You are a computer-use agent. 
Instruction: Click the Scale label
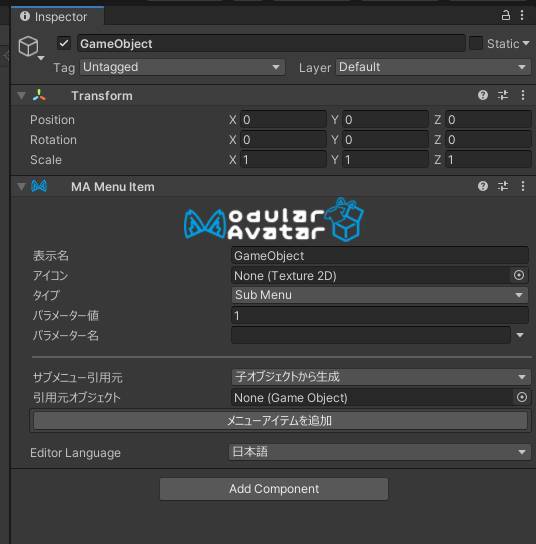(x=46, y=160)
